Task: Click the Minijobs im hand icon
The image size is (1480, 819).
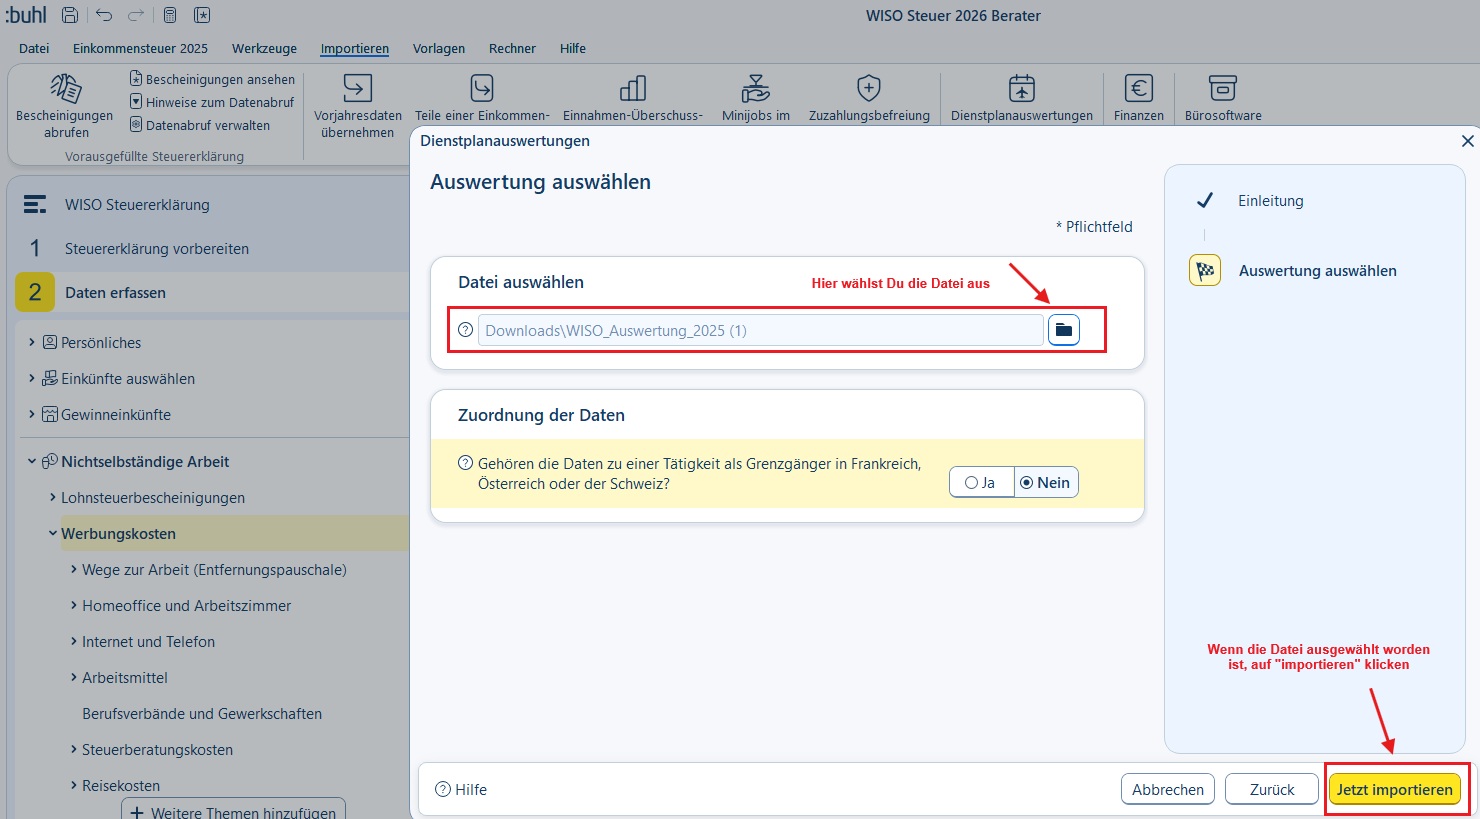Action: point(756,88)
